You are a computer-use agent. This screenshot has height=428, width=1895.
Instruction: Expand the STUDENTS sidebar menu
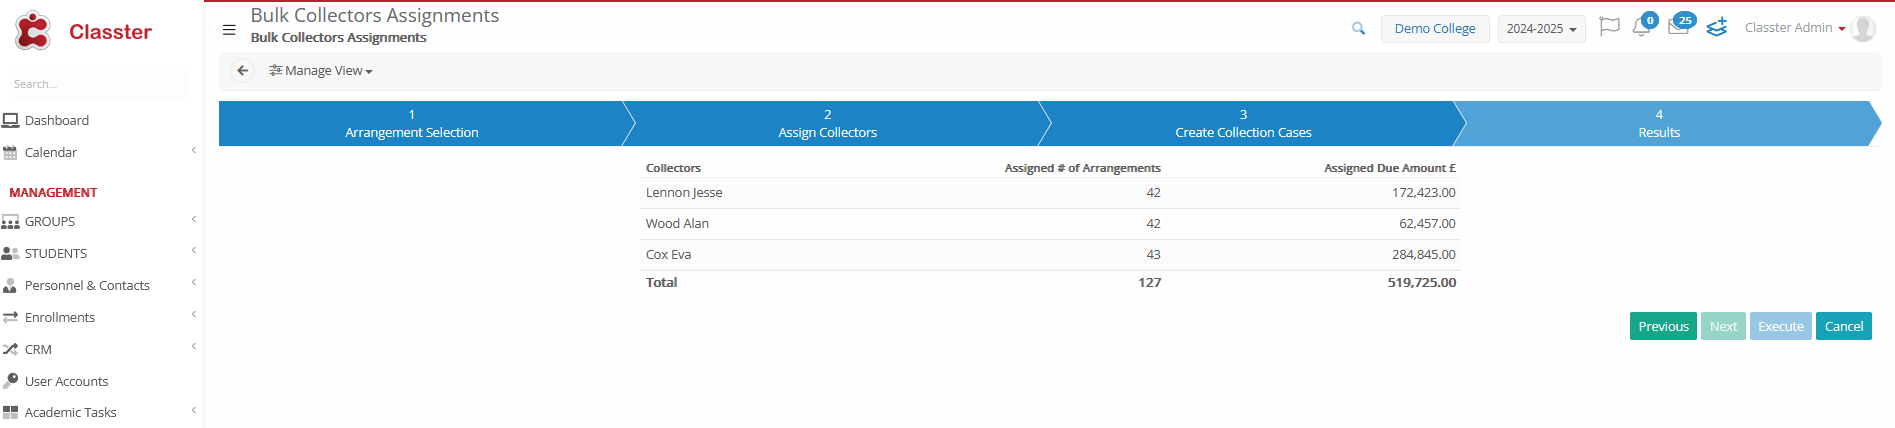tap(56, 254)
